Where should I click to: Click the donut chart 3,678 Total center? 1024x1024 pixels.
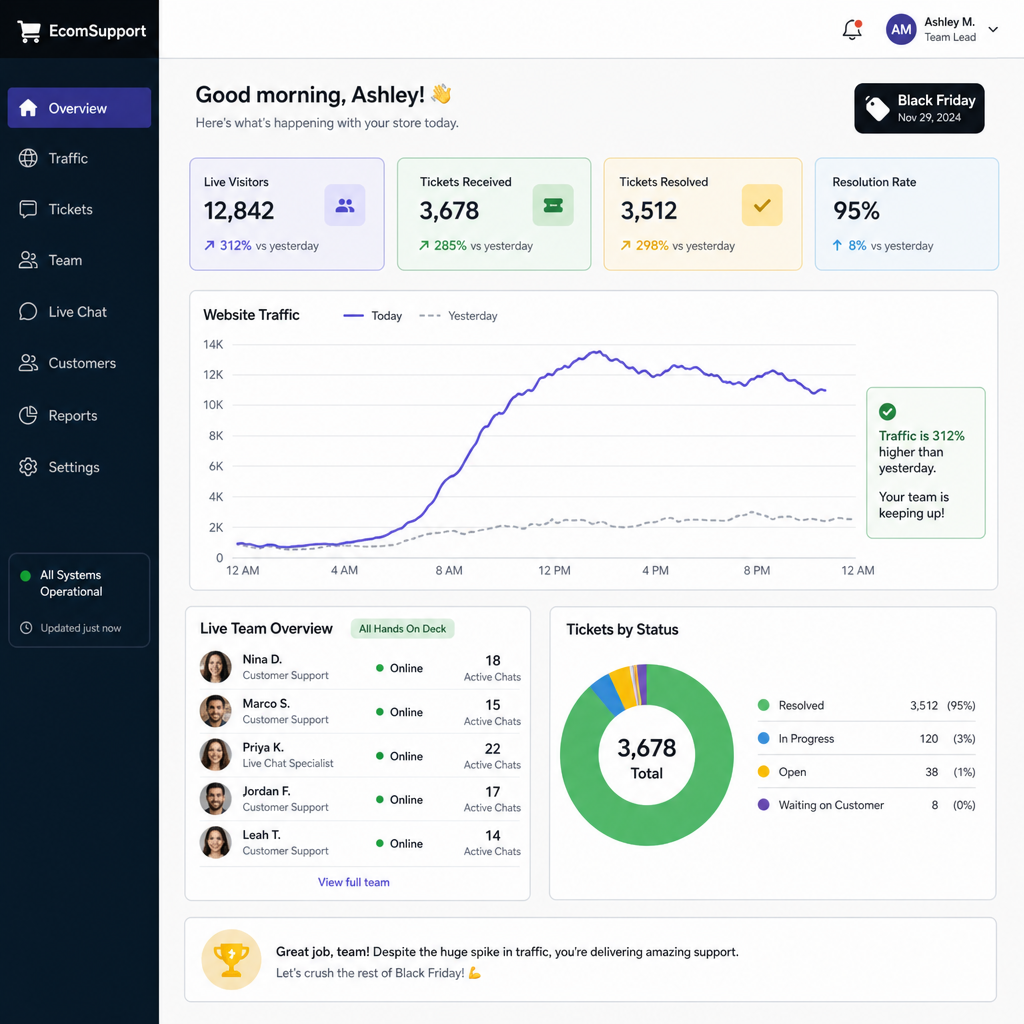click(x=647, y=758)
